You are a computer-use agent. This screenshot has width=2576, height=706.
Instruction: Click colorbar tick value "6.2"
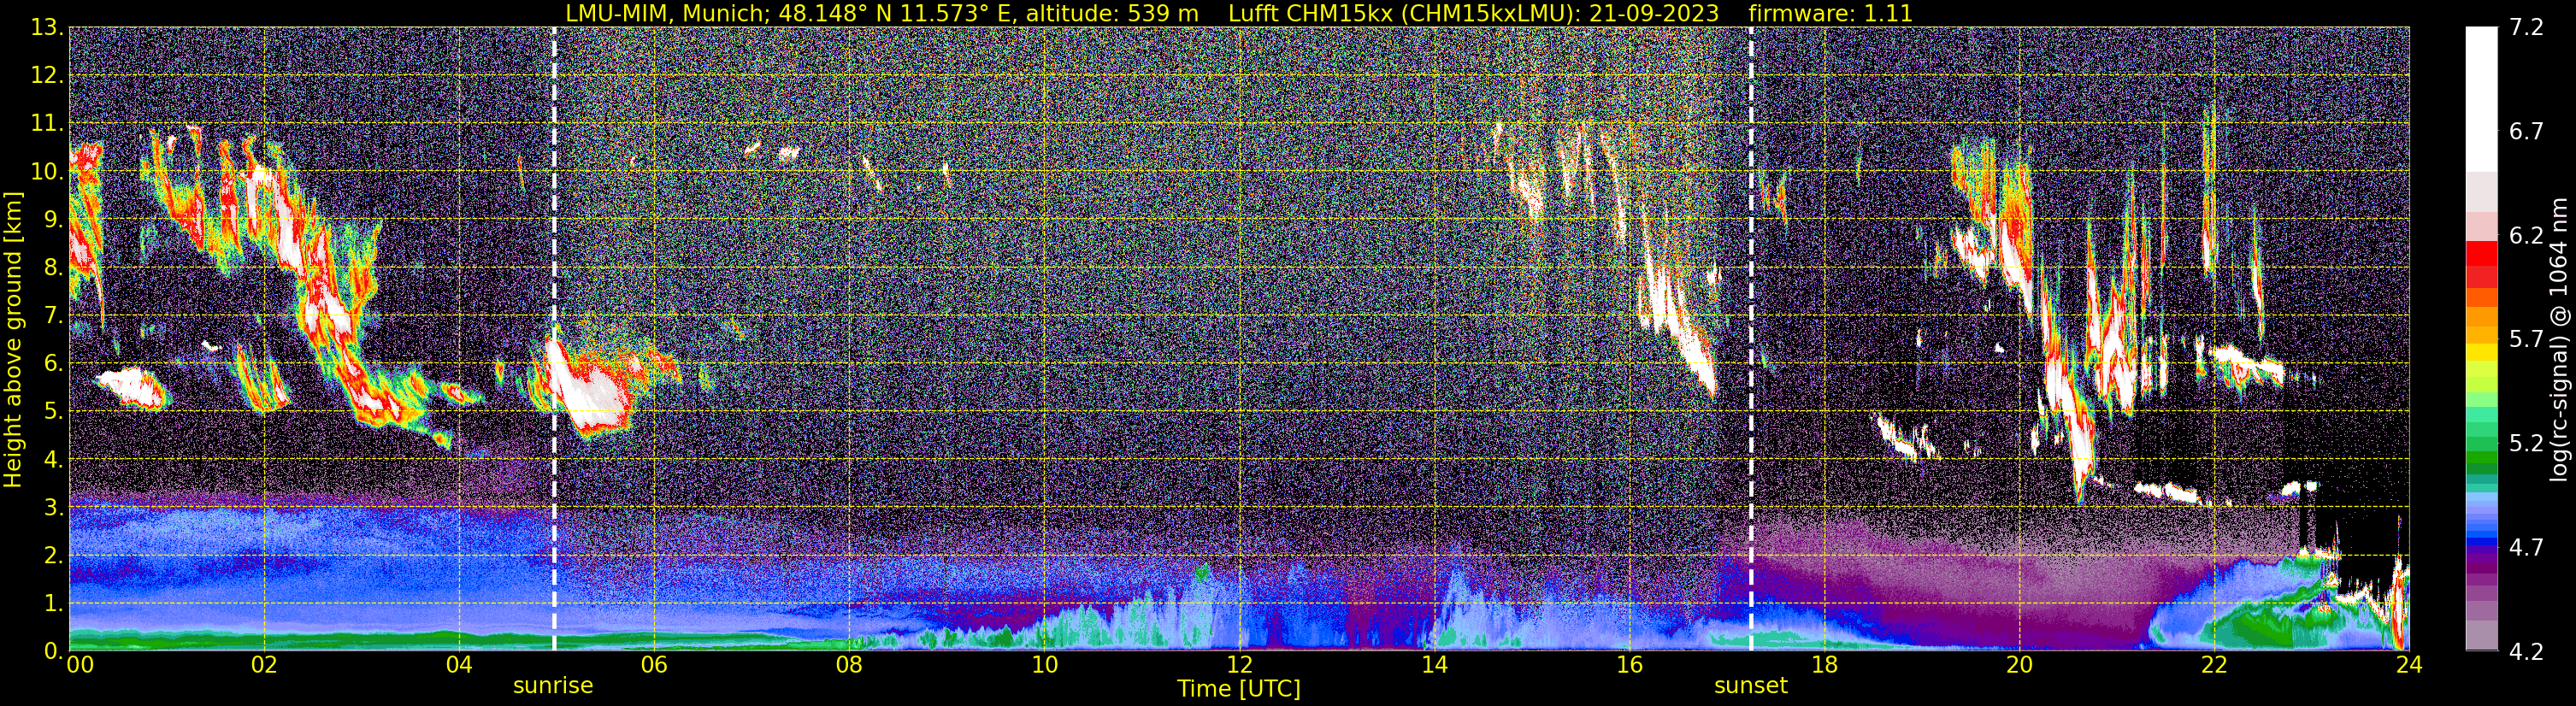pos(2527,236)
